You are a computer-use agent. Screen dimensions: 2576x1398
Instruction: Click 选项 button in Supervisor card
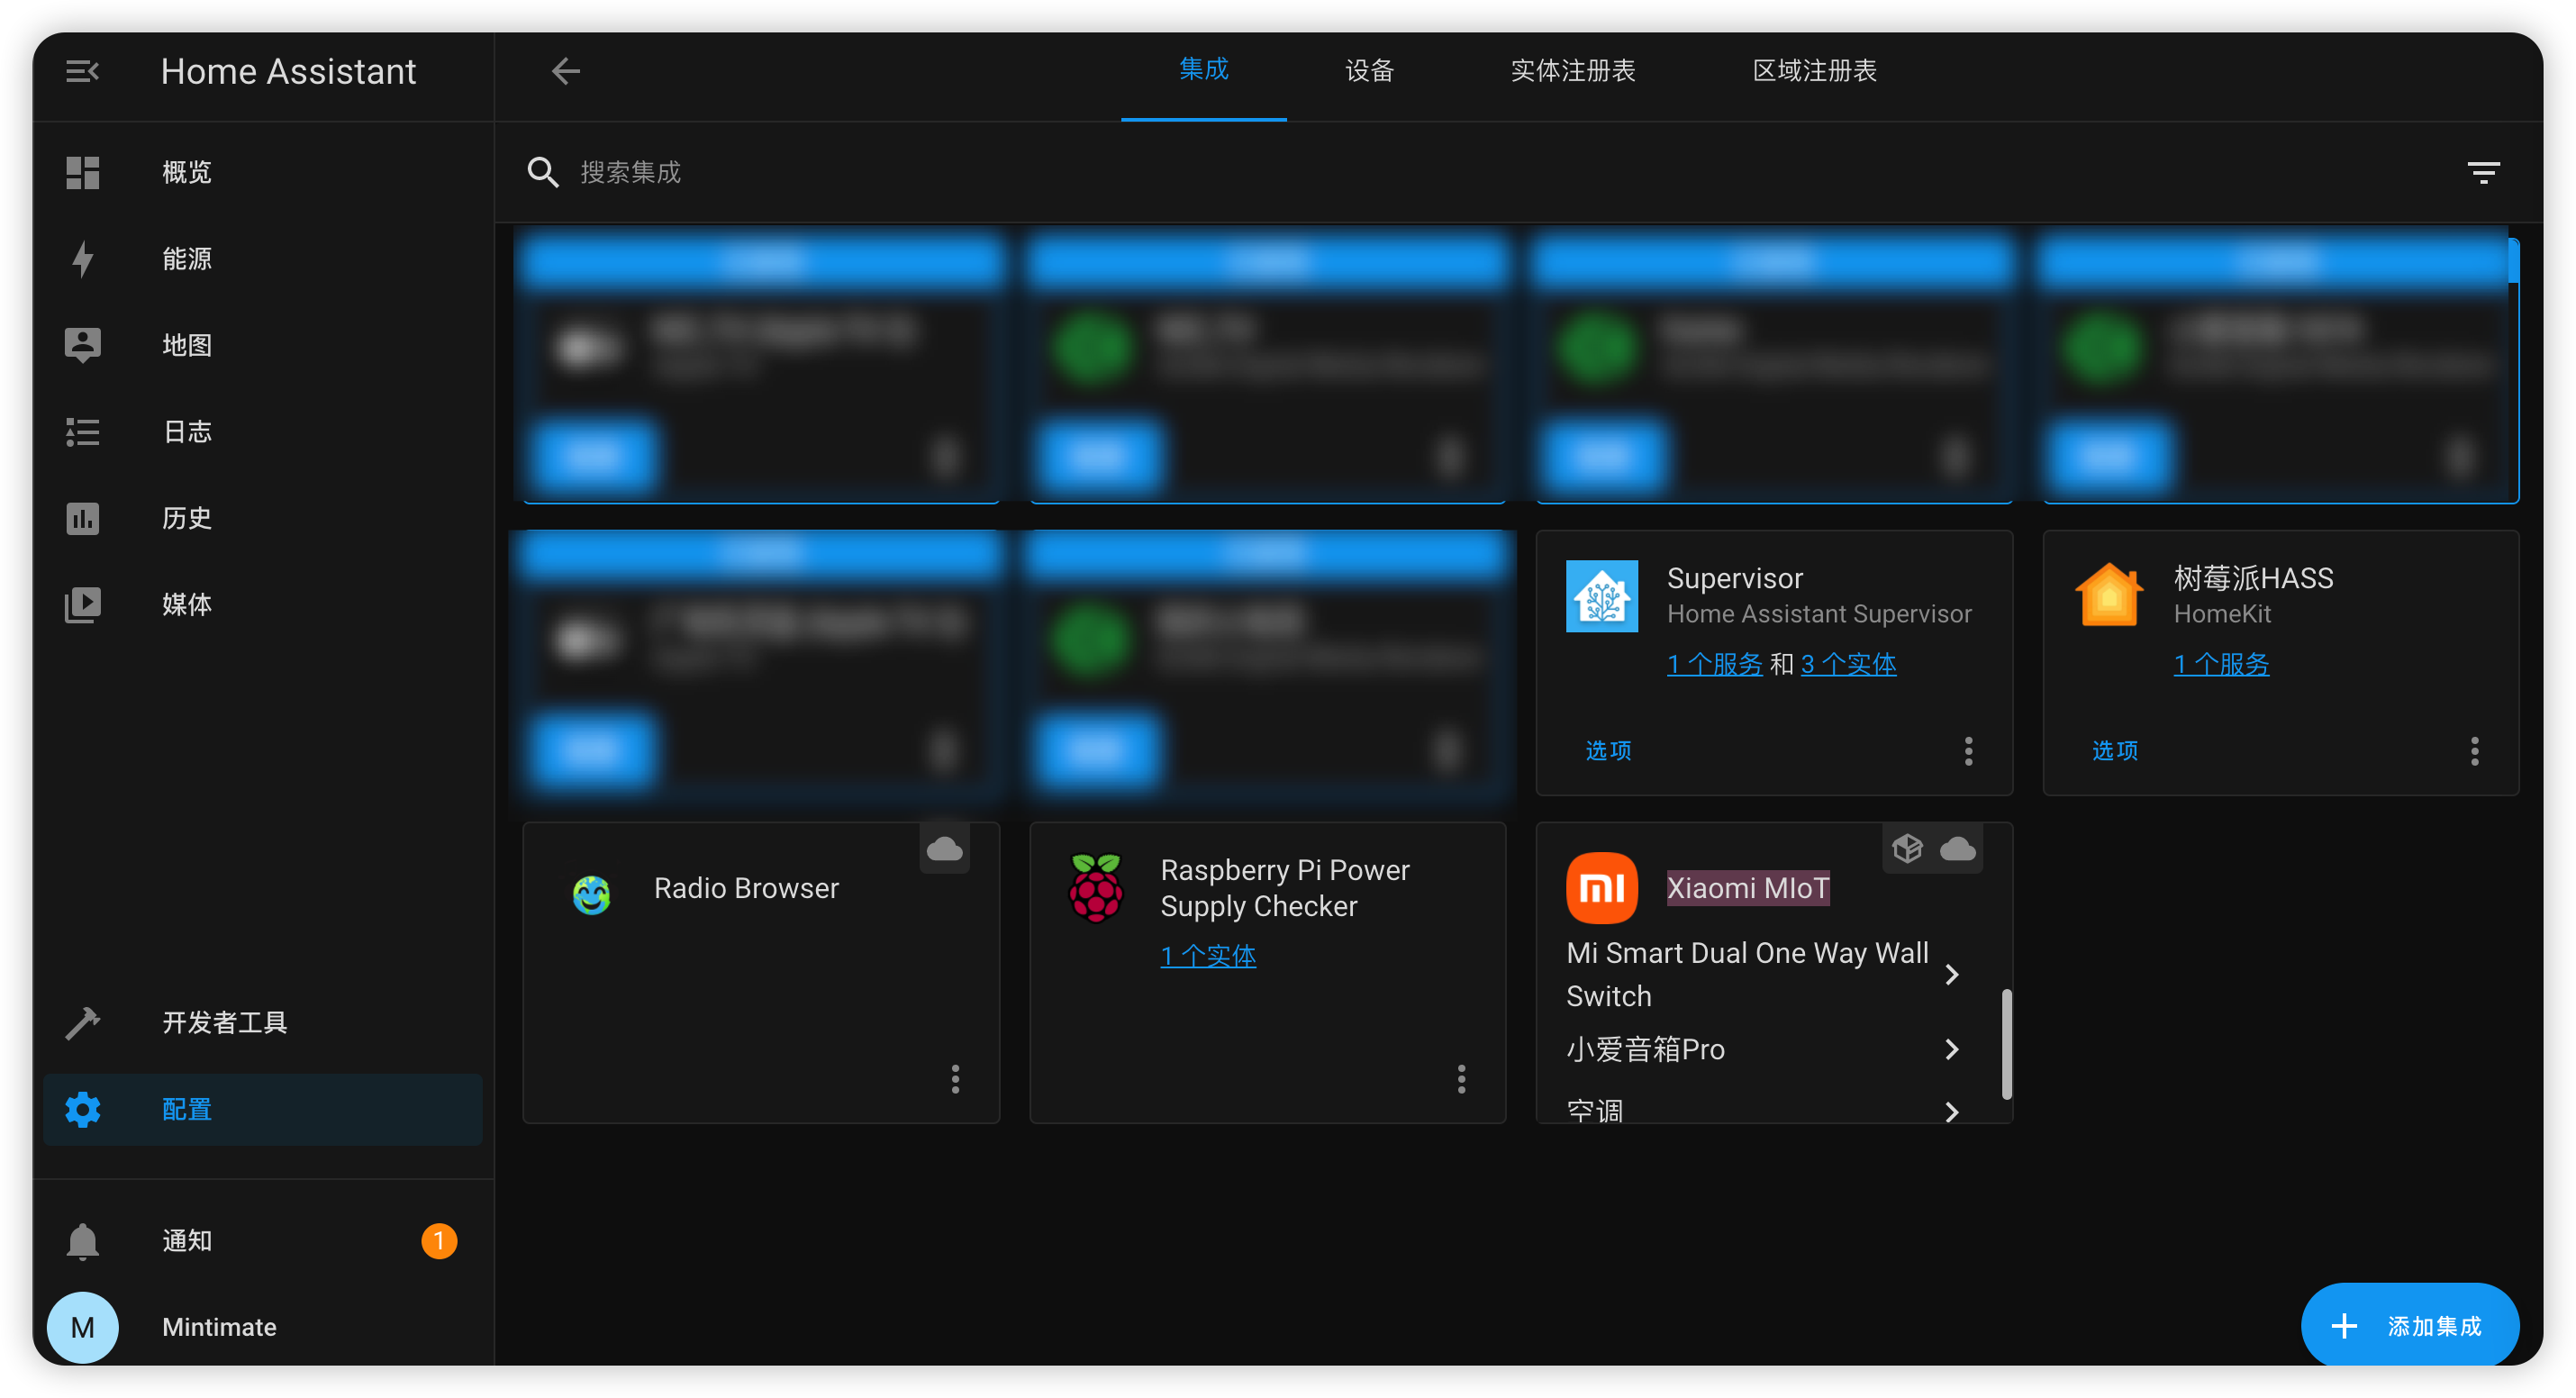click(x=1609, y=748)
